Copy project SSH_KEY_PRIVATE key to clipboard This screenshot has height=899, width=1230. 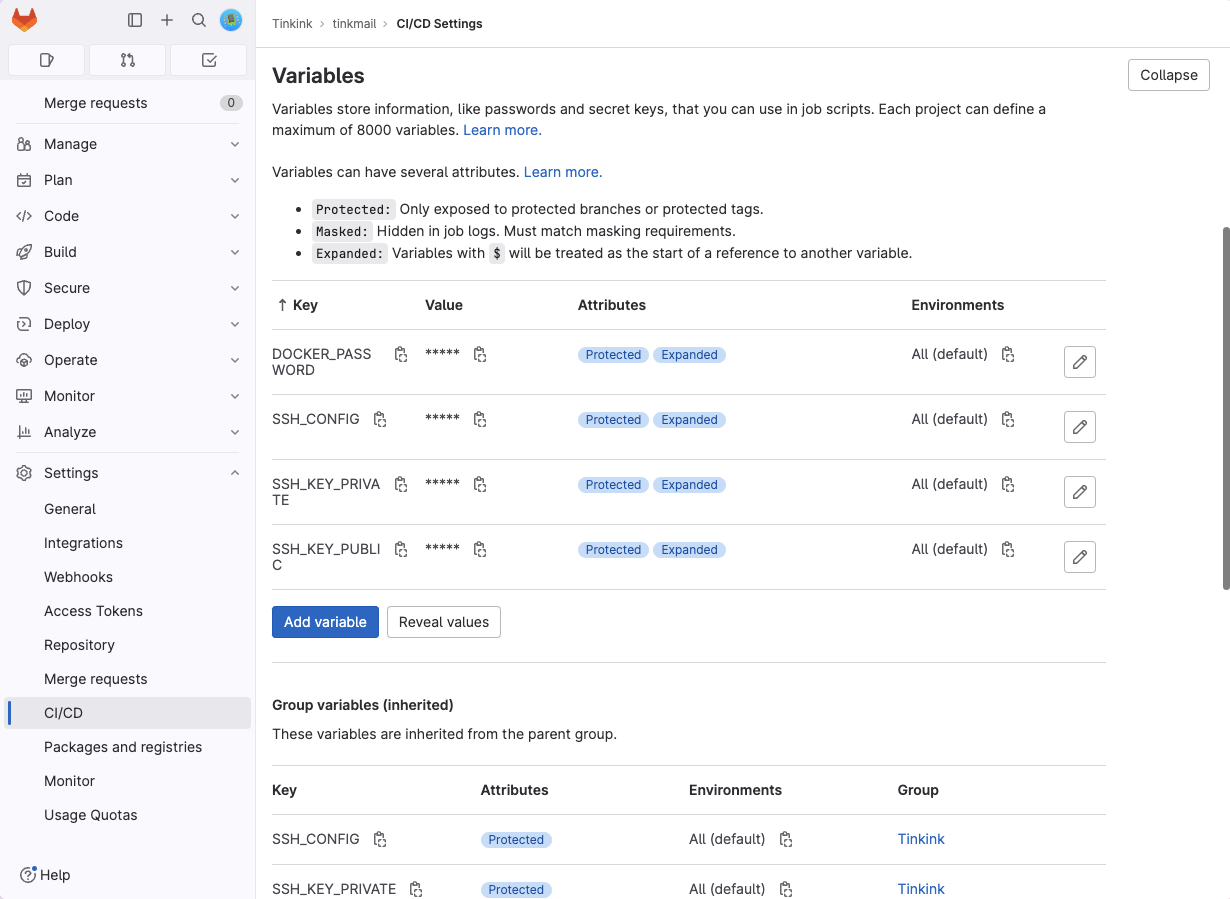click(x=401, y=484)
